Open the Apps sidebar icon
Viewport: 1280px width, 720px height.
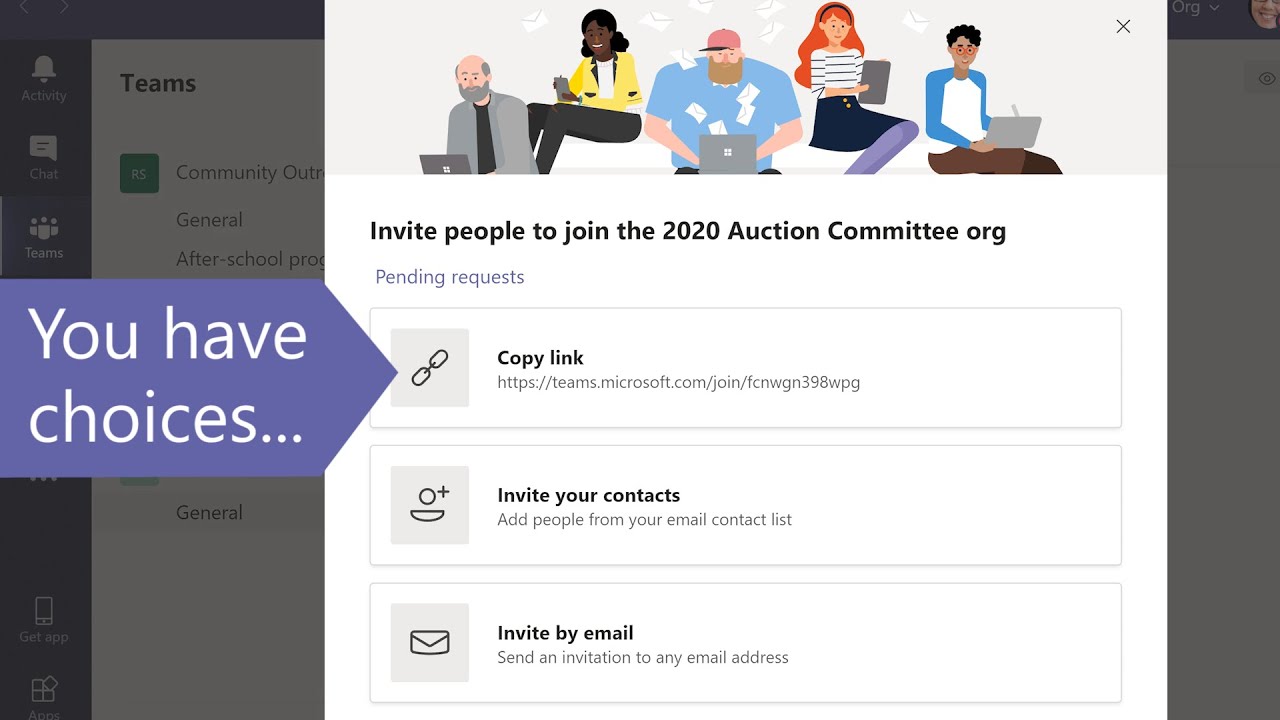(44, 691)
